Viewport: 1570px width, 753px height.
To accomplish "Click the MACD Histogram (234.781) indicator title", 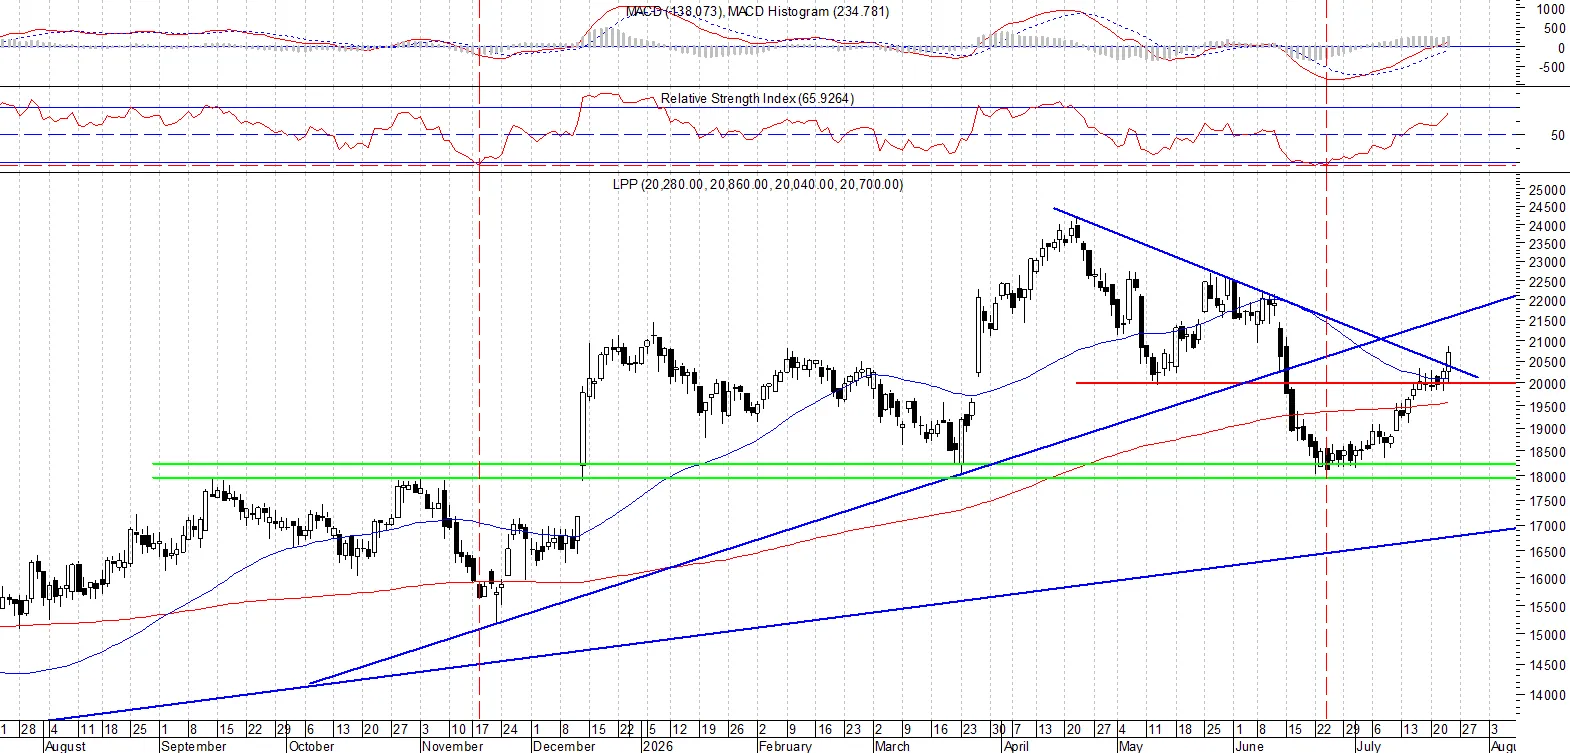I will pyautogui.click(x=808, y=11).
